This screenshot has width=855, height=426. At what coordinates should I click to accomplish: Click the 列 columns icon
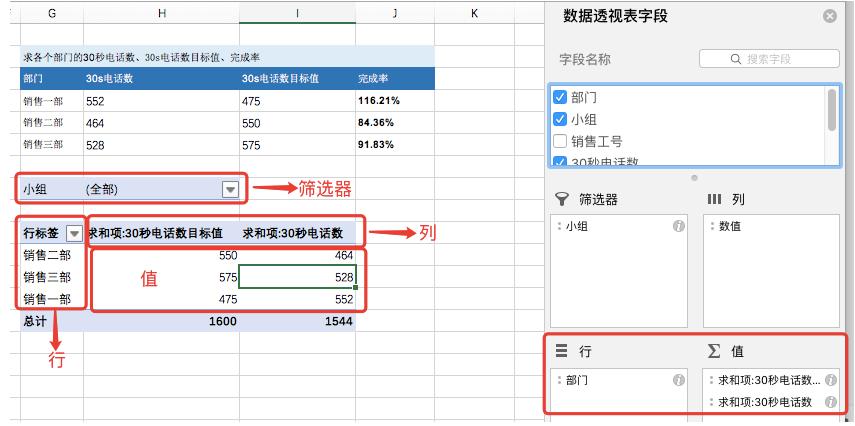[x=714, y=199]
